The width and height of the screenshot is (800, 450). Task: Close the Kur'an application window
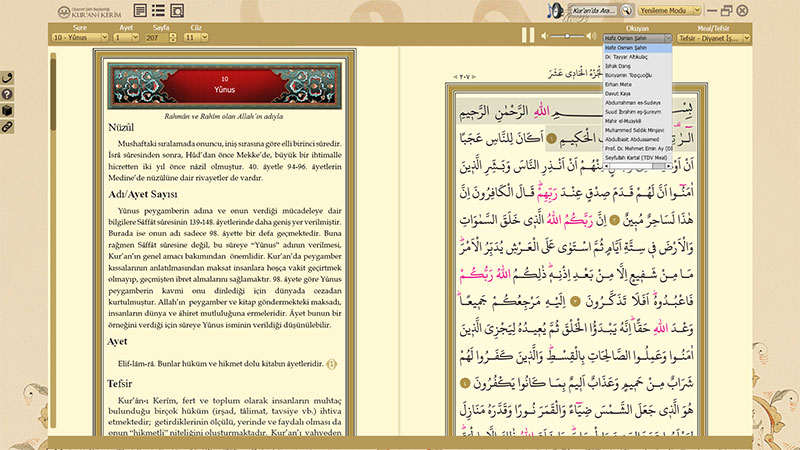(x=742, y=10)
